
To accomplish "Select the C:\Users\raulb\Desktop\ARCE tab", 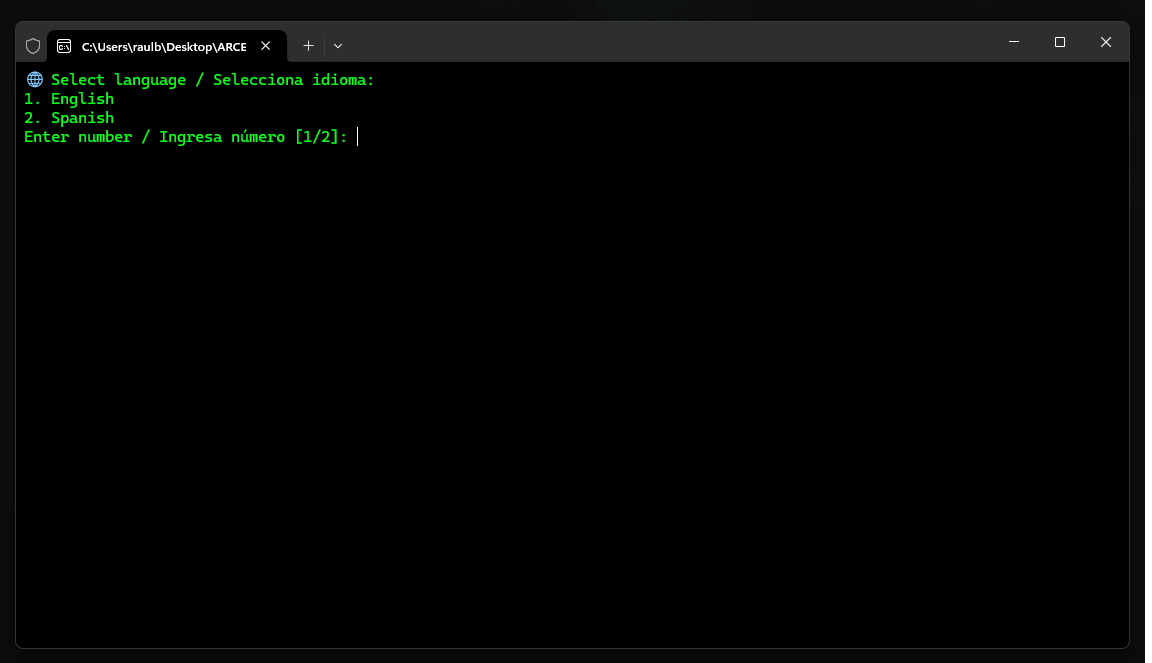I will pos(167,46).
